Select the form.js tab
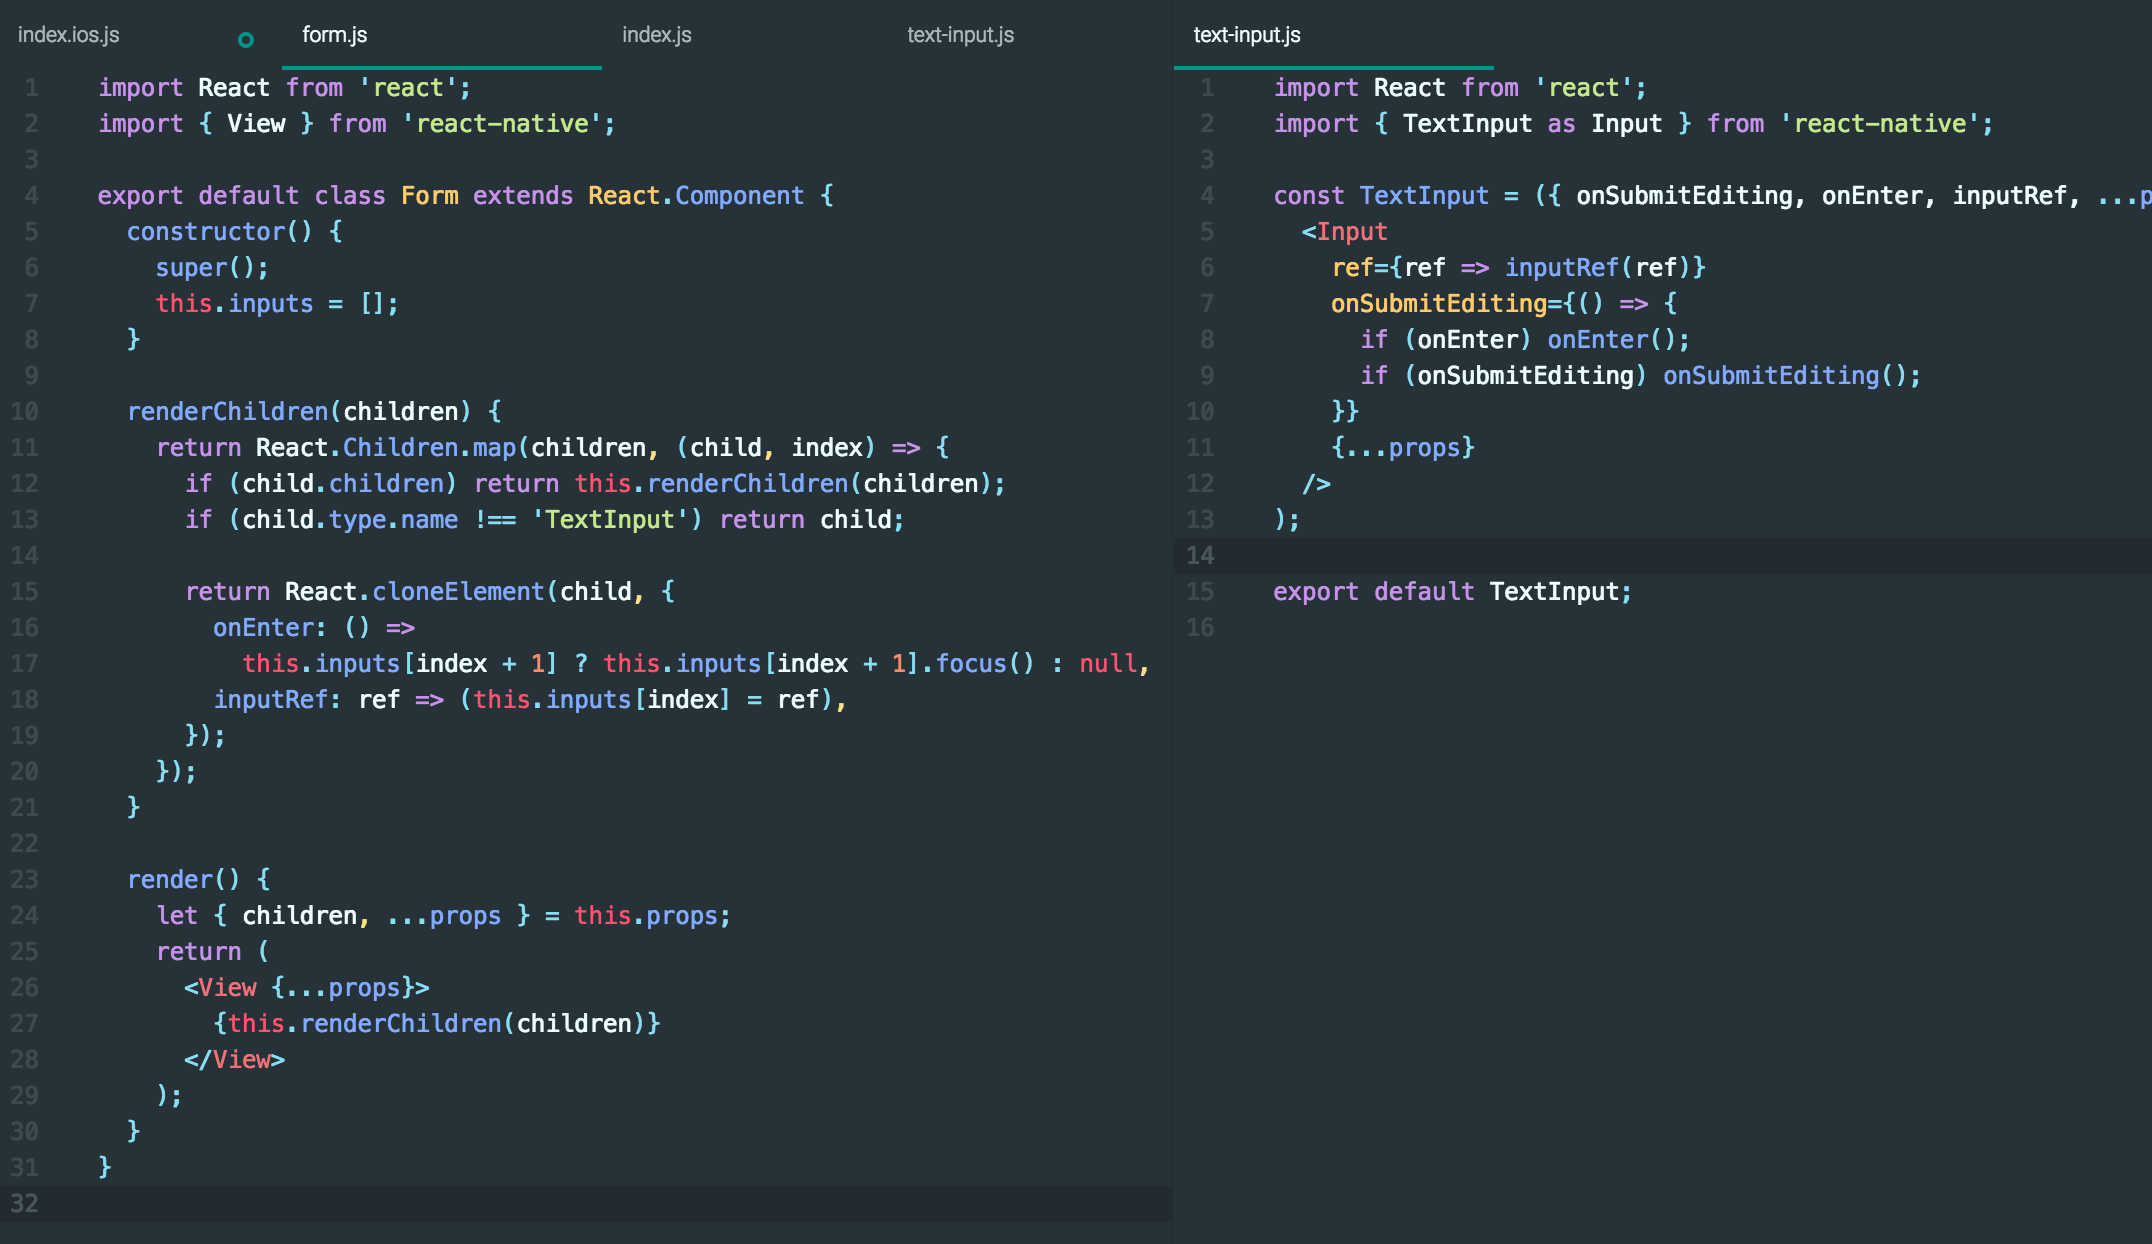 pyautogui.click(x=333, y=35)
